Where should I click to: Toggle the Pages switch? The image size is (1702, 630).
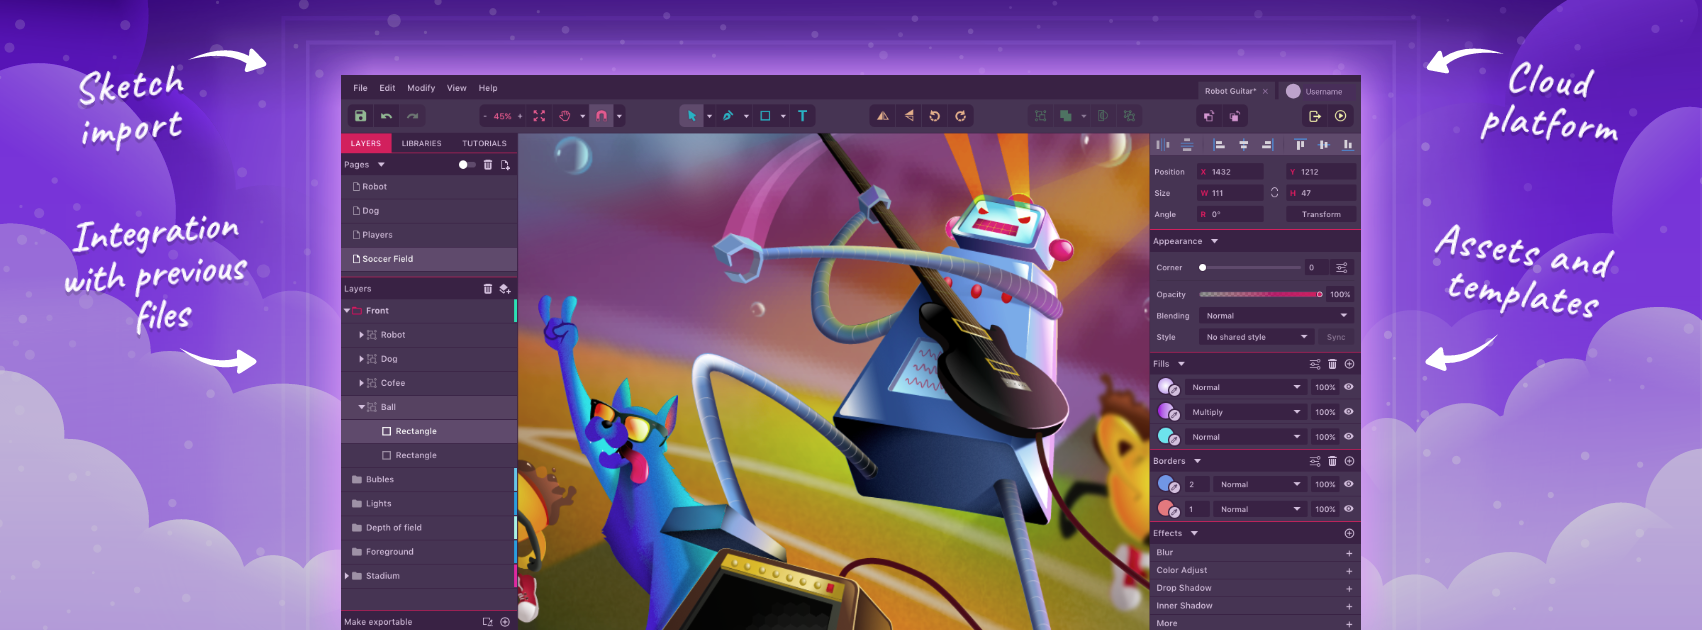click(x=466, y=165)
